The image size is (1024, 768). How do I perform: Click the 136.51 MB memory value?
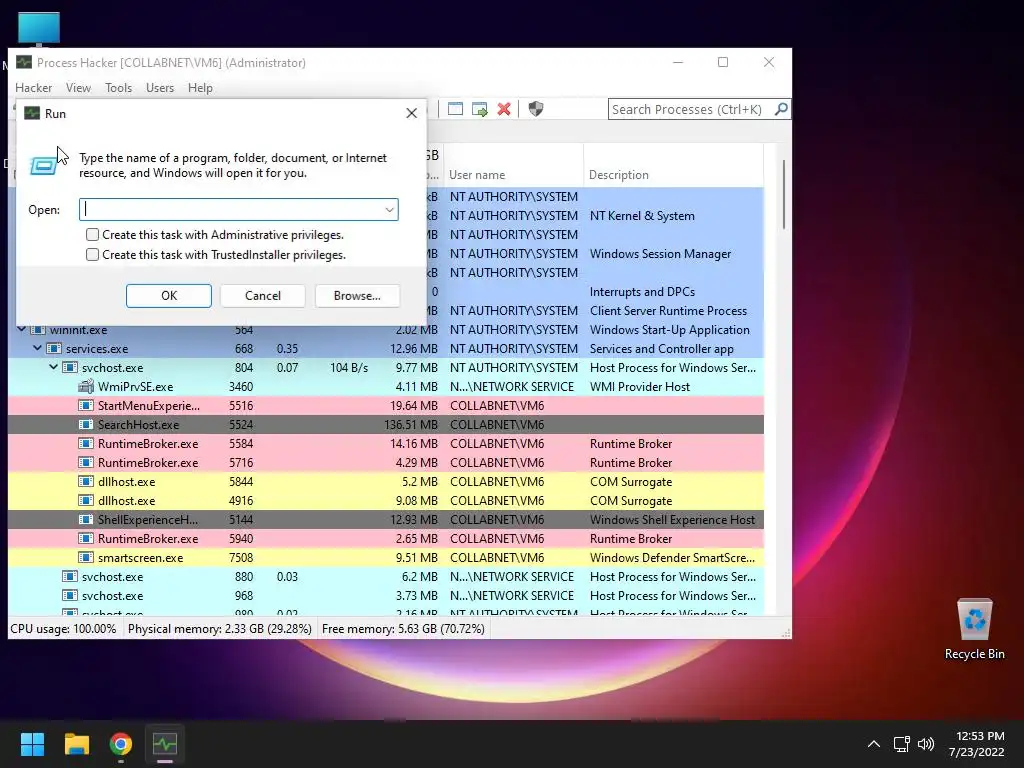click(x=411, y=424)
